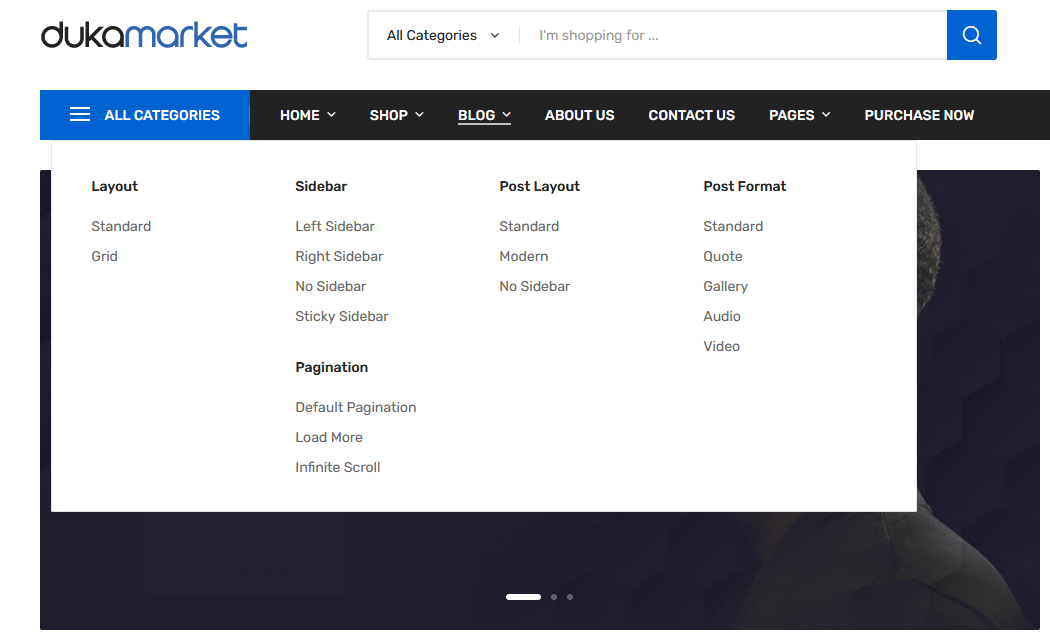Open the Grid blog layout

coord(104,256)
